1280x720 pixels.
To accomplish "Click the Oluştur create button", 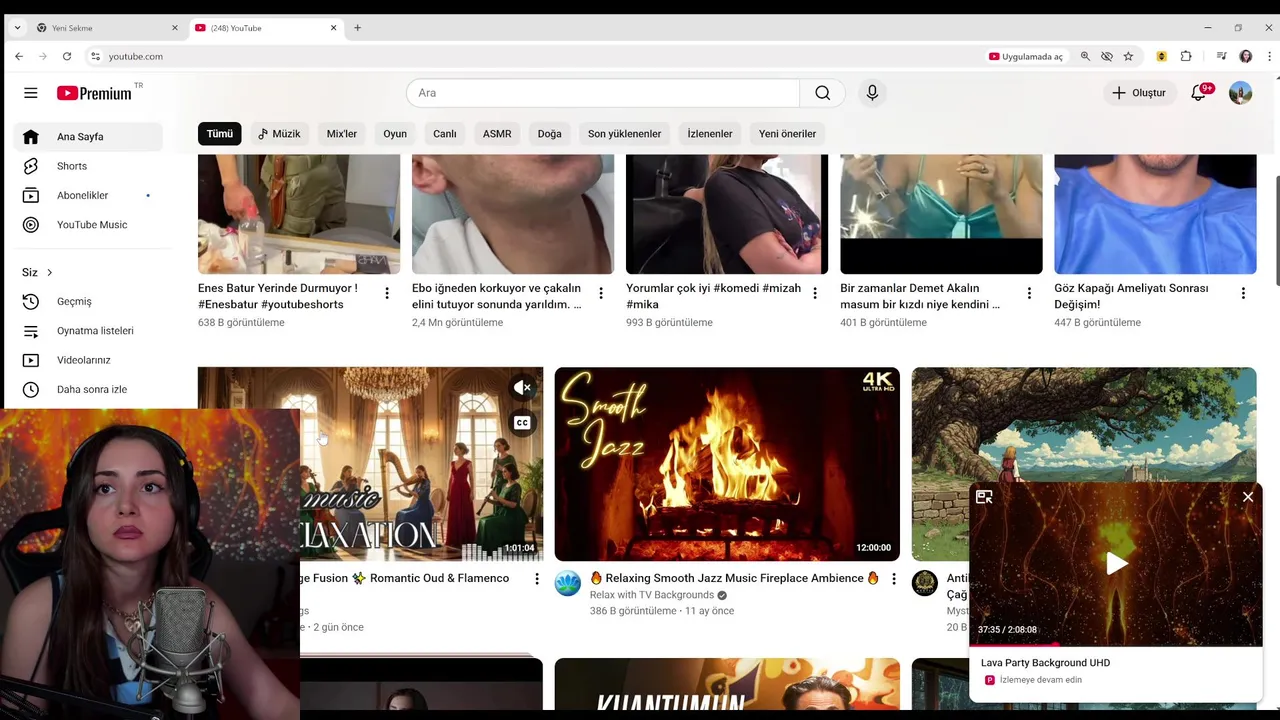I will pyautogui.click(x=1138, y=93).
